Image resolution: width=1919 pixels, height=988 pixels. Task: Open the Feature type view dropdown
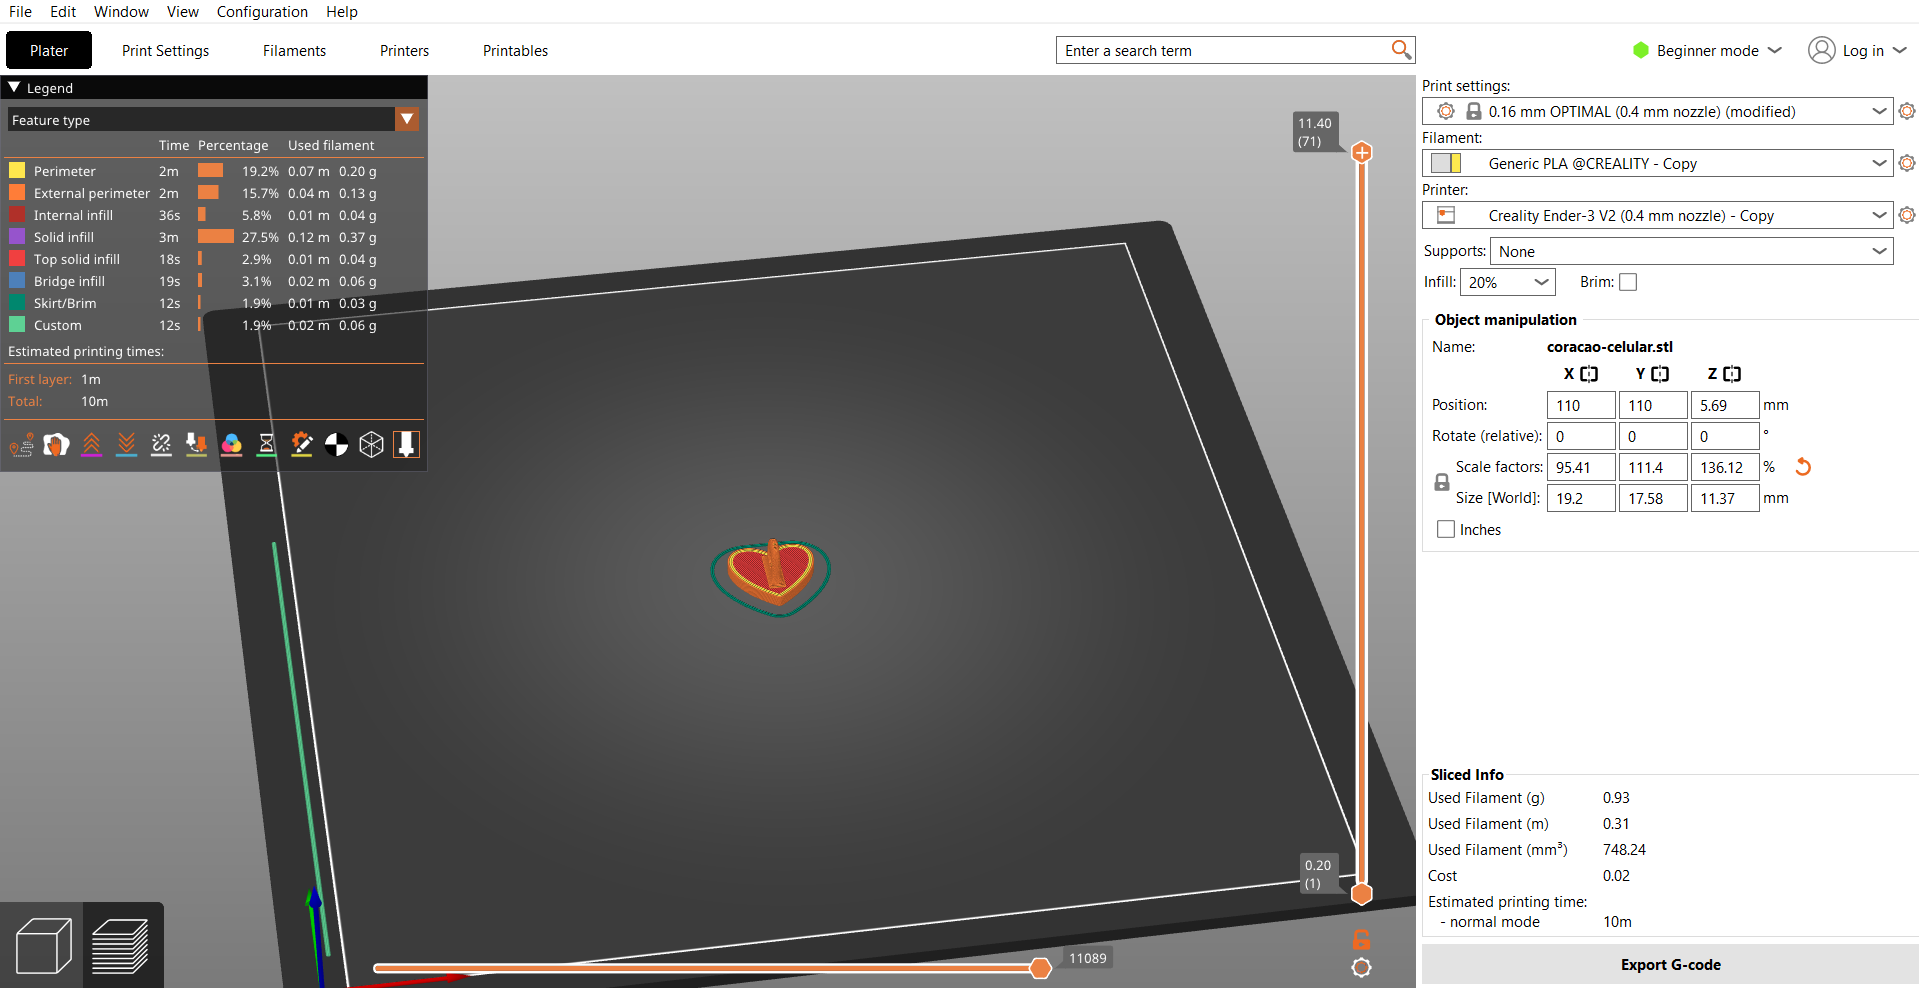pos(407,120)
